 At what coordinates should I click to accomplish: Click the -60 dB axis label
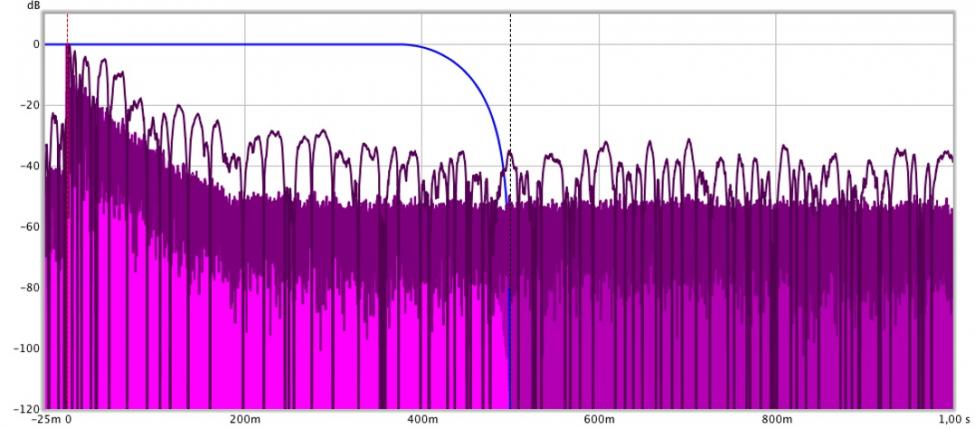[29, 227]
